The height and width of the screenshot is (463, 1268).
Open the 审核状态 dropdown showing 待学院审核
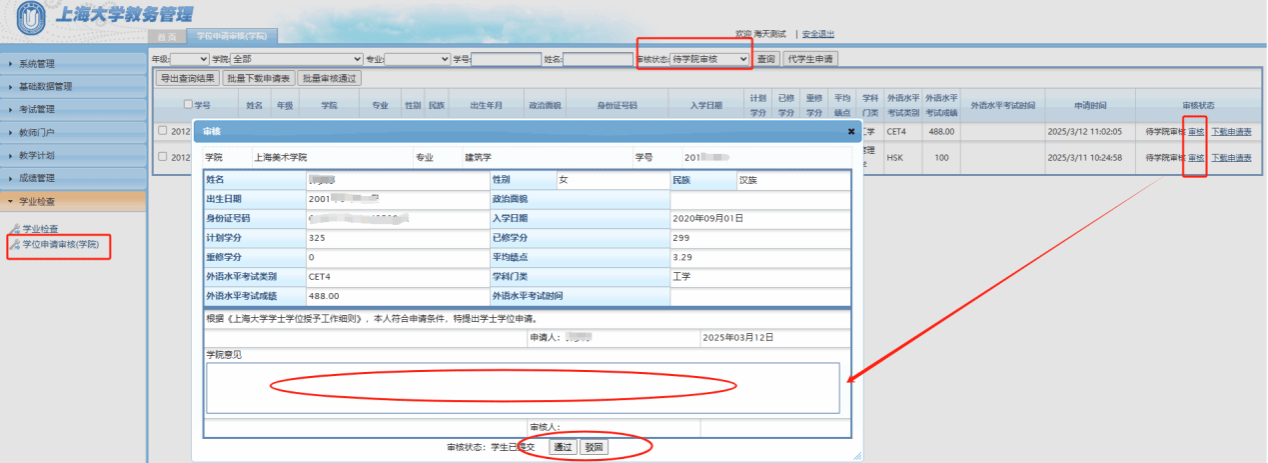[x=709, y=60]
